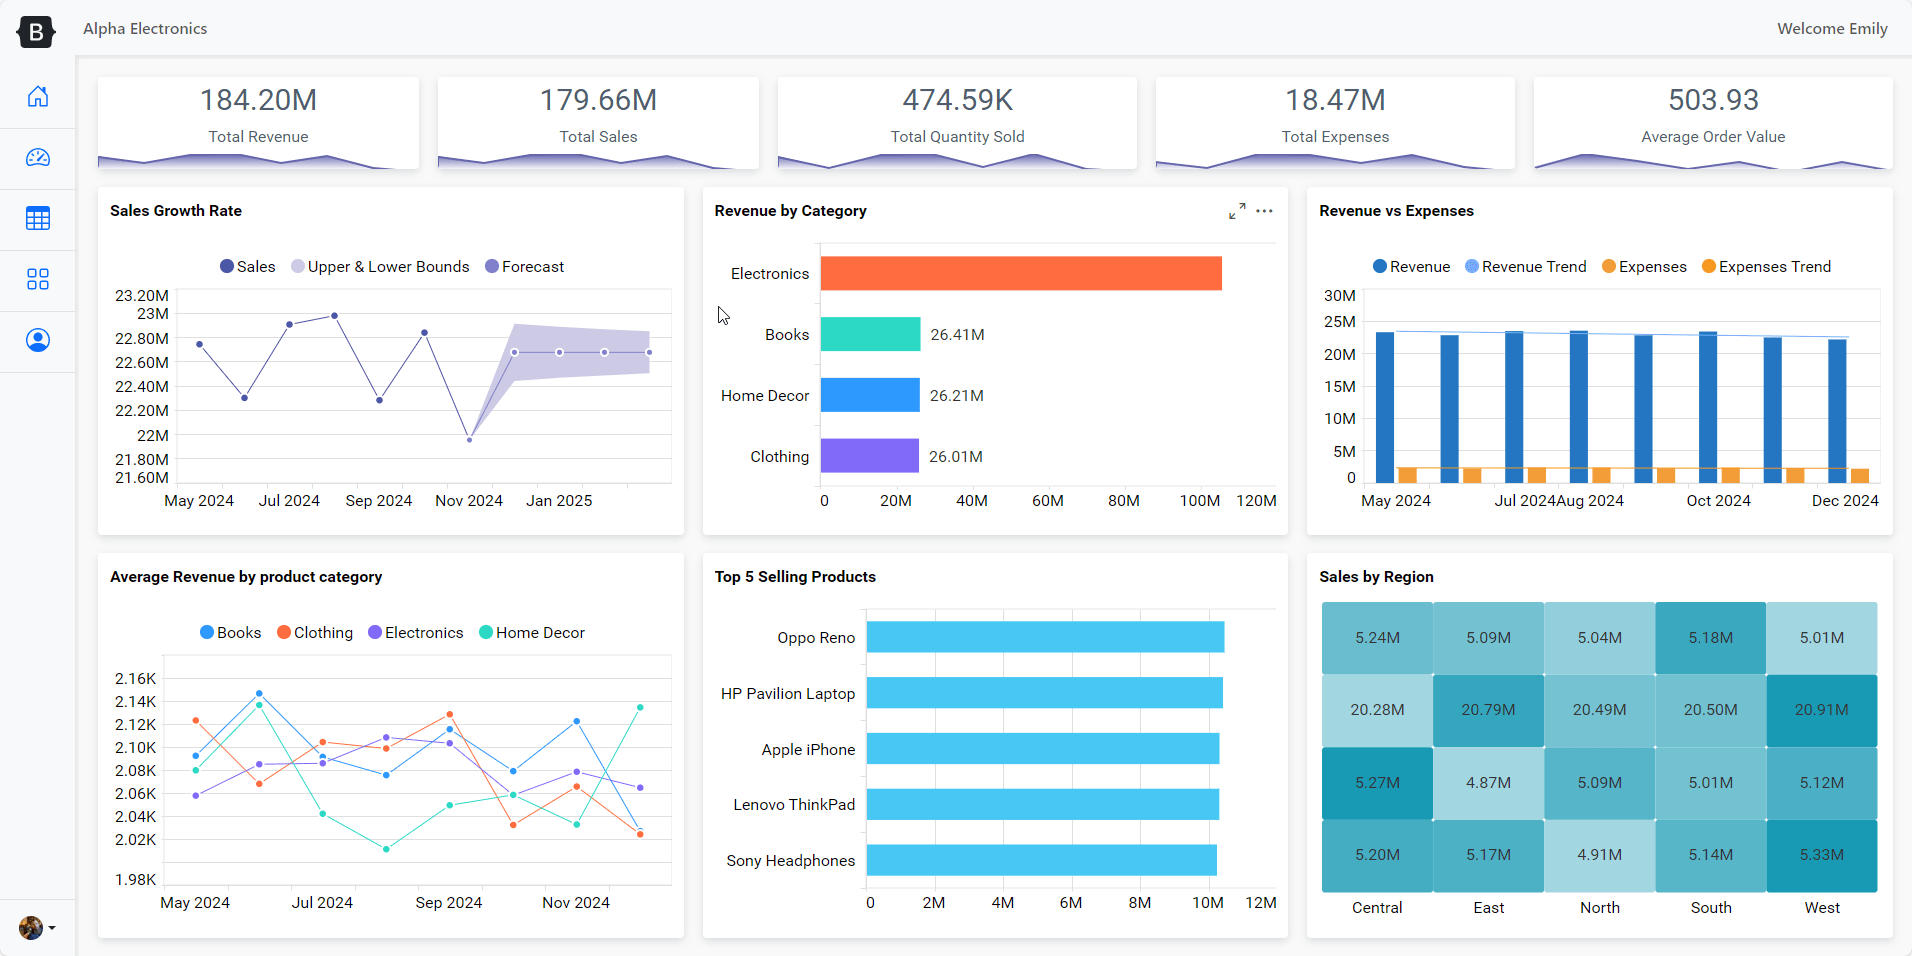The width and height of the screenshot is (1912, 956).
Task: Open the Home icon in sidebar
Action: coord(38,97)
